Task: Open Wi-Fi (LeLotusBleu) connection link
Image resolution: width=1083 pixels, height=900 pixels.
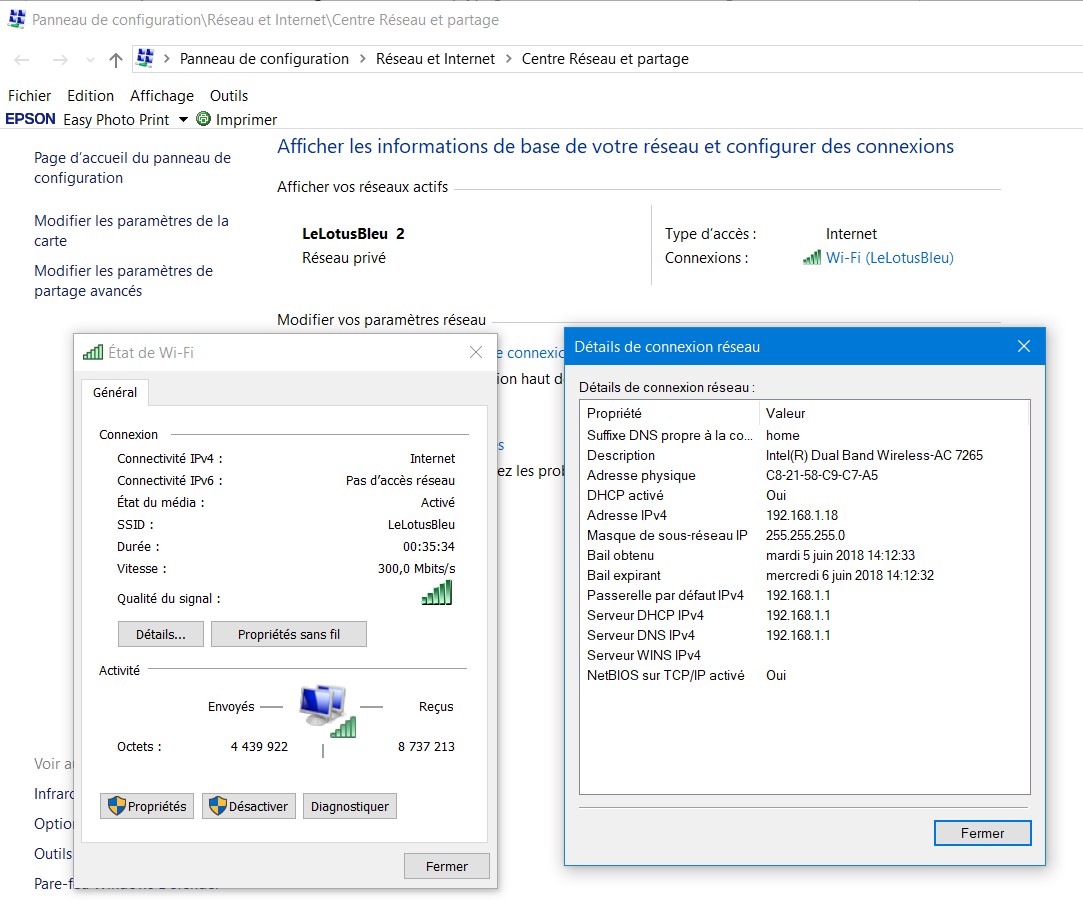Action: click(890, 258)
